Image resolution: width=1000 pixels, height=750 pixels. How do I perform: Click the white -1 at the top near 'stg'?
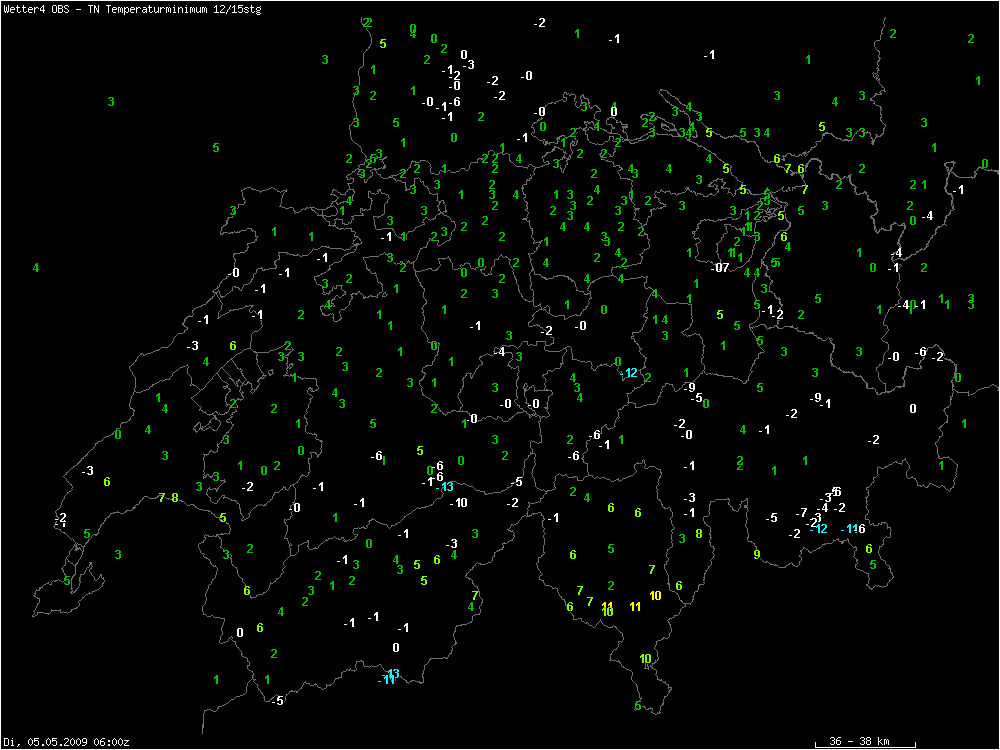pyautogui.click(x=614, y=38)
